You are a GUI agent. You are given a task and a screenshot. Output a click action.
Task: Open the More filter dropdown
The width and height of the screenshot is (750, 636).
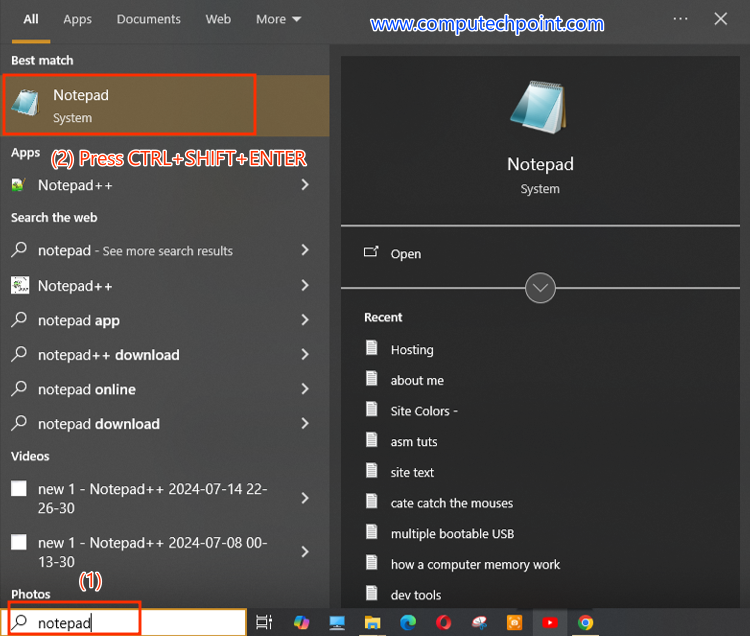click(x=278, y=19)
